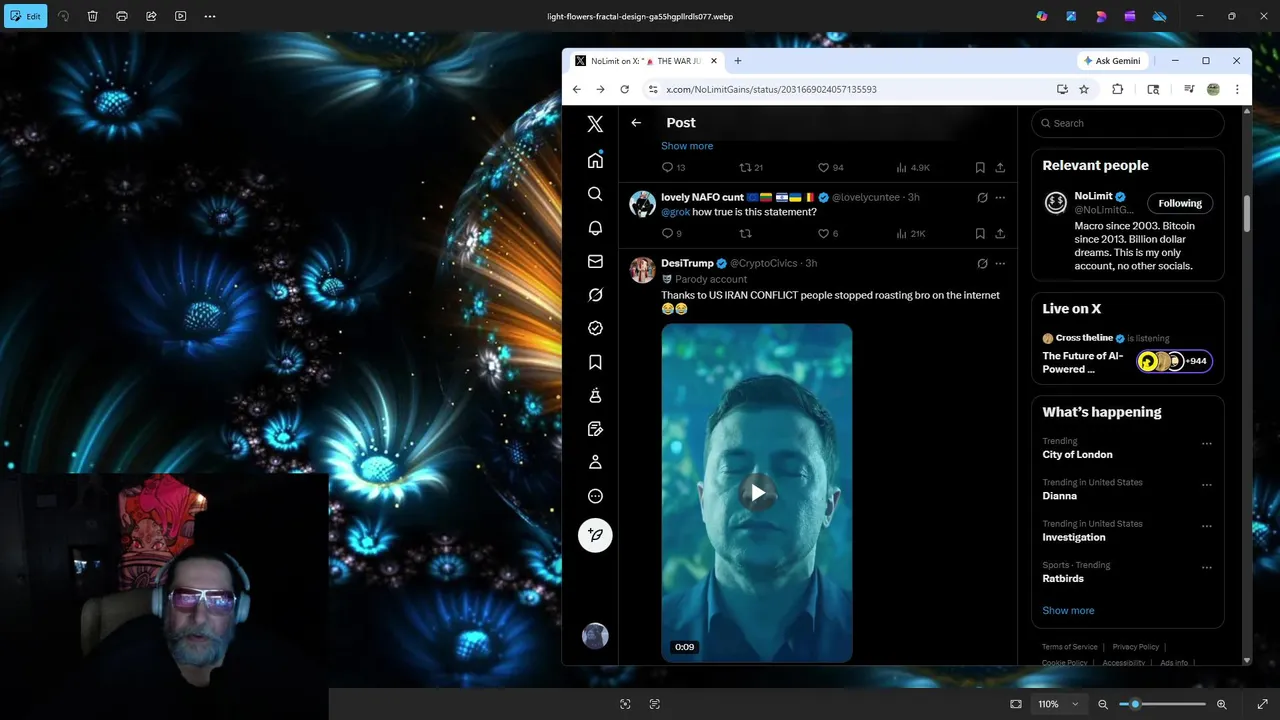The width and height of the screenshot is (1280, 720).
Task: Open X Explore search in sidebar
Action: tap(595, 194)
